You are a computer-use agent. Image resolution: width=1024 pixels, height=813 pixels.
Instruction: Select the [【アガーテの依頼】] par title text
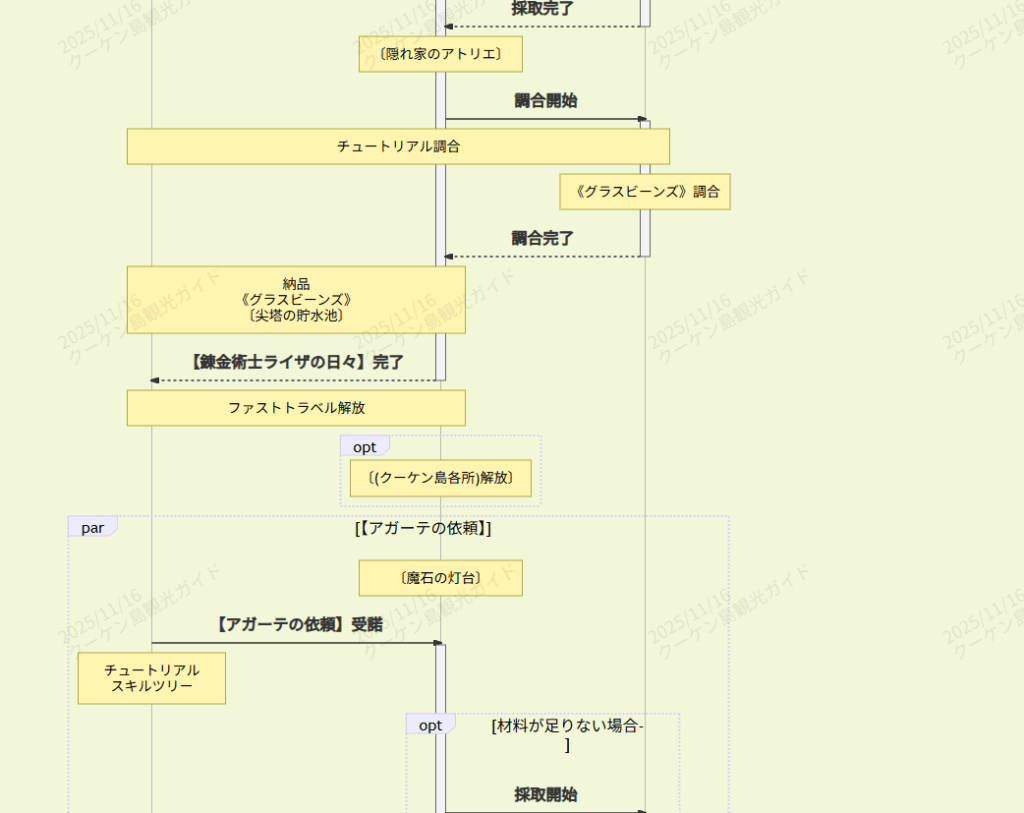click(423, 528)
